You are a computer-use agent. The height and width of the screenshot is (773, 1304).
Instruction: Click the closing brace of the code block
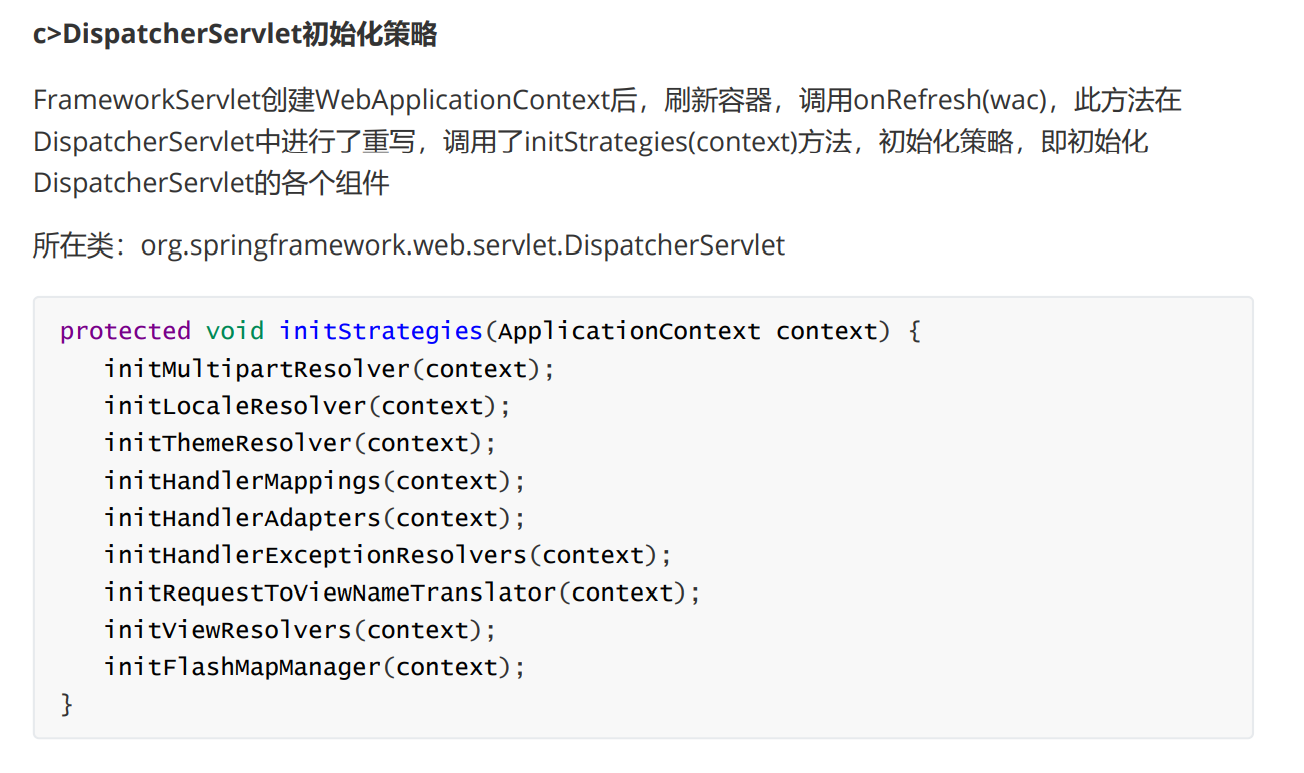coord(67,705)
